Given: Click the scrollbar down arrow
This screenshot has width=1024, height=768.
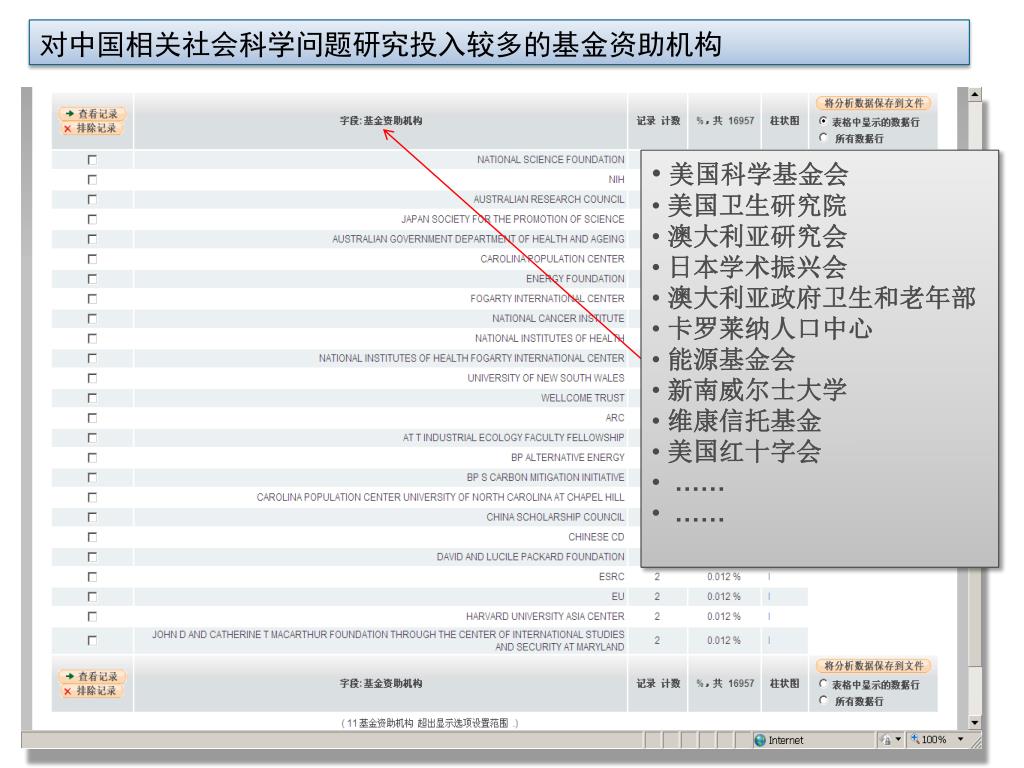Looking at the screenshot, I should click(974, 722).
